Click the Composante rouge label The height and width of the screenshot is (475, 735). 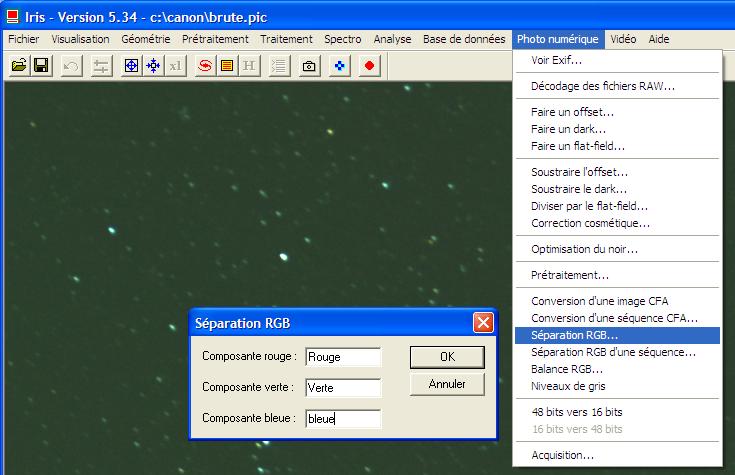point(249,356)
